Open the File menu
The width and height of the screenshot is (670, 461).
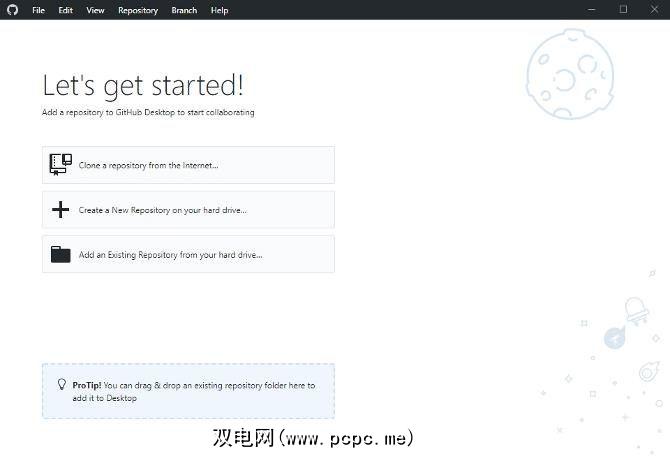point(38,10)
